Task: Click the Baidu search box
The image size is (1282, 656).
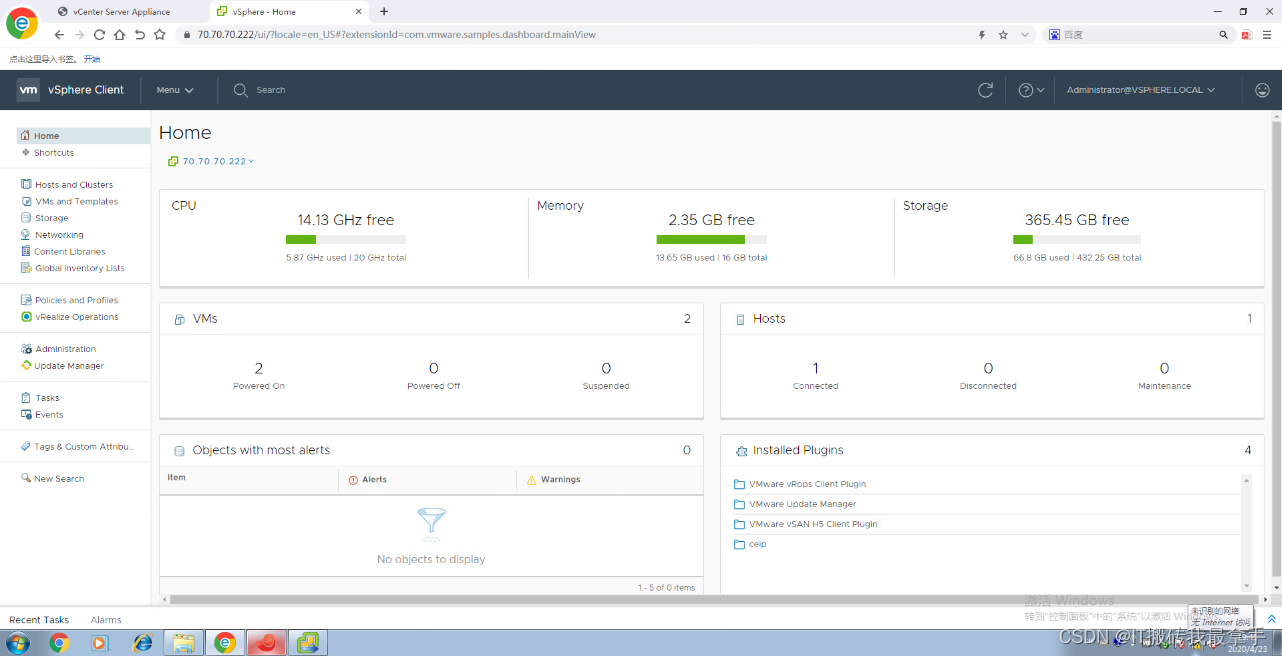Action: point(1138,34)
